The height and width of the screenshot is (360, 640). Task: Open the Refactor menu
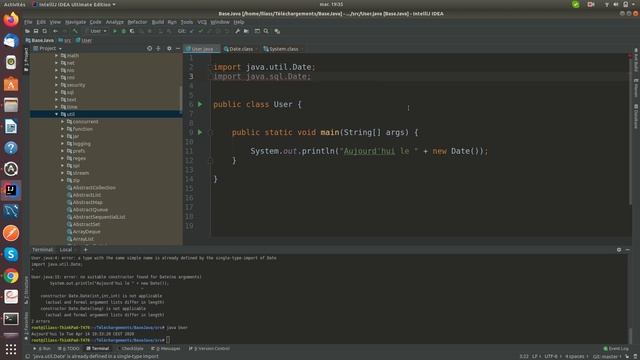click(x=137, y=22)
